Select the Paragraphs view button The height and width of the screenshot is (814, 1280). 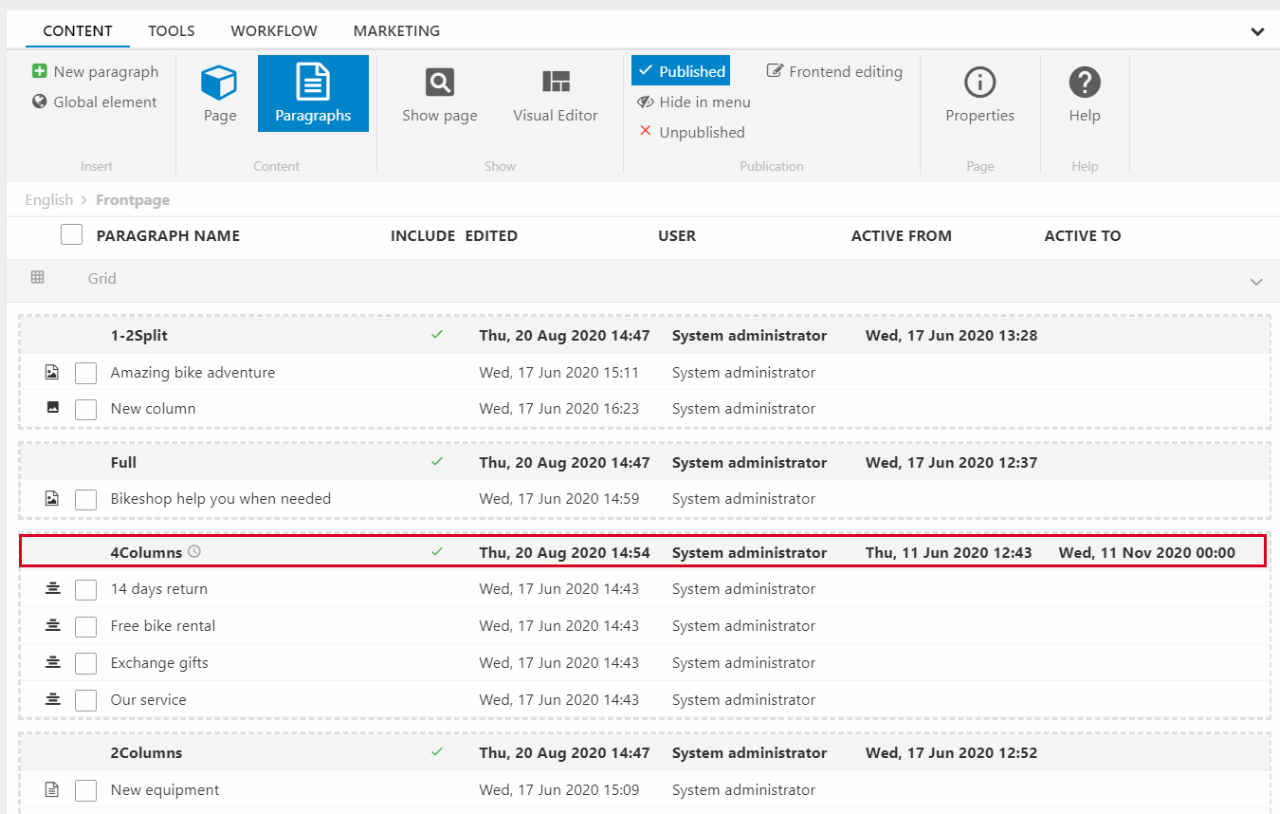pyautogui.click(x=313, y=94)
